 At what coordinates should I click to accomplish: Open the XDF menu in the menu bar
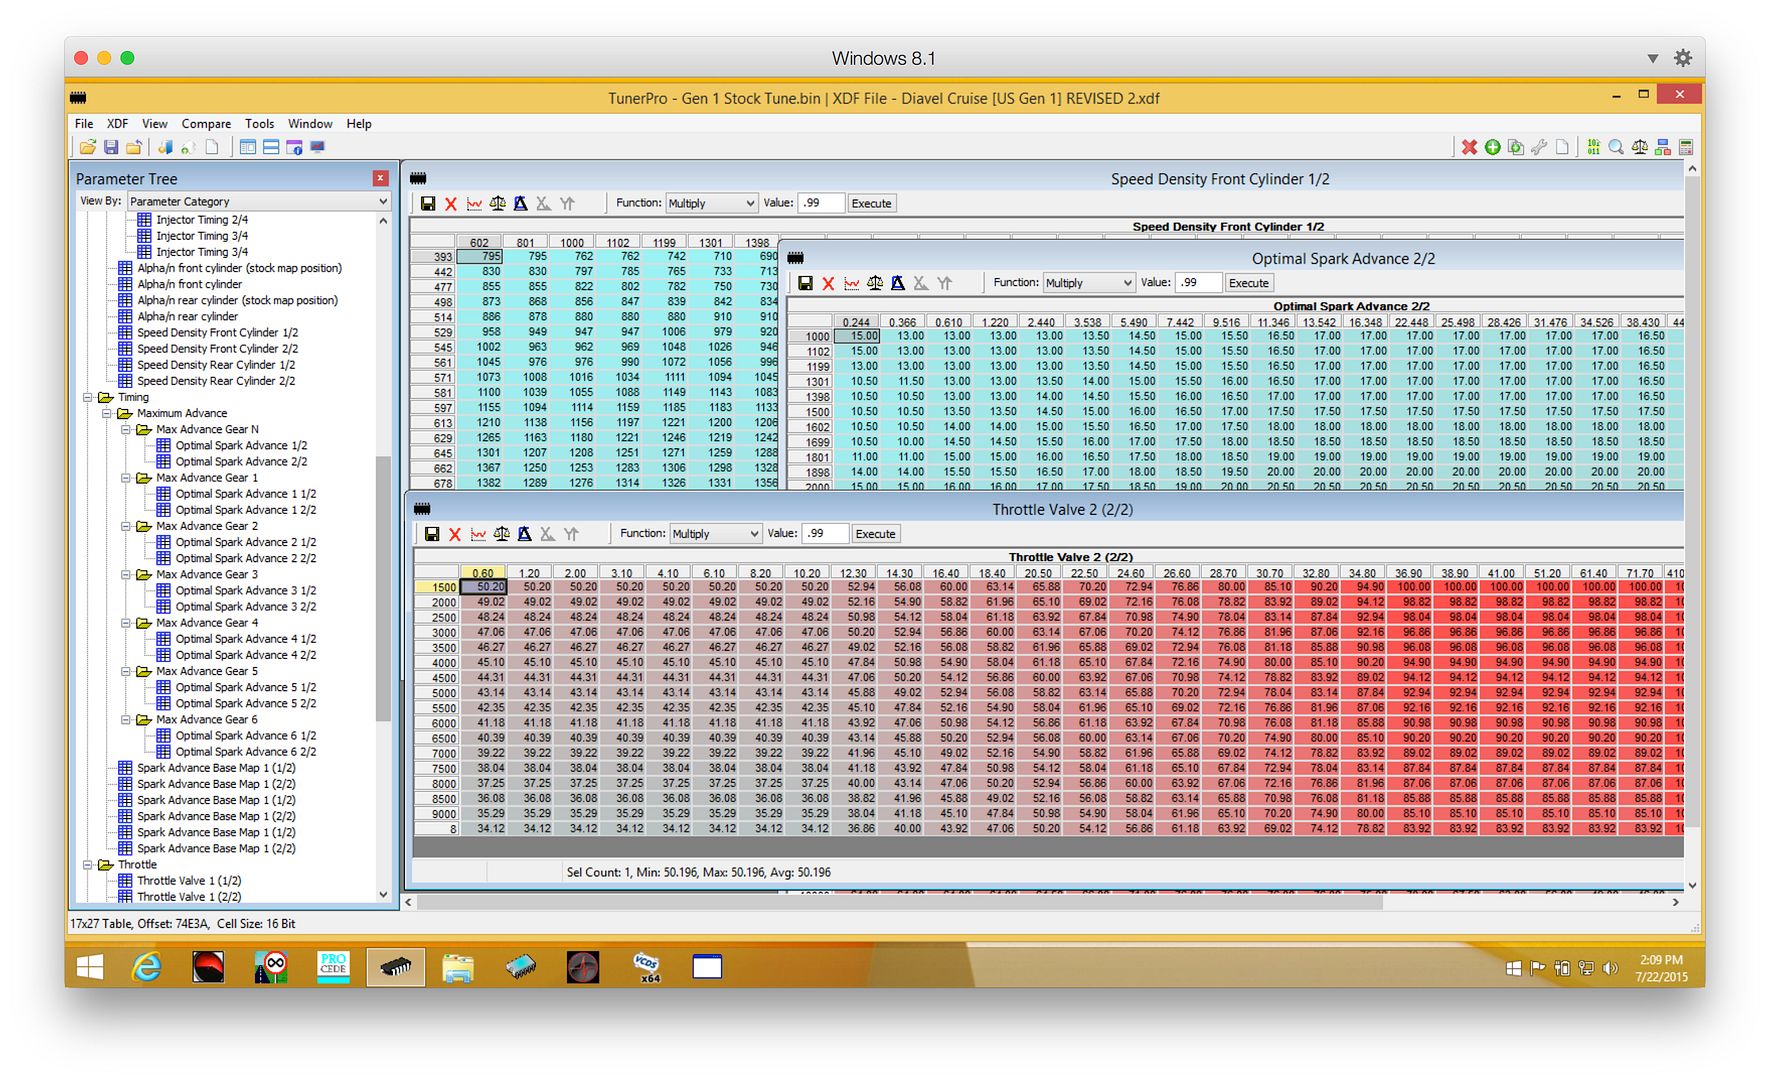pyautogui.click(x=116, y=123)
